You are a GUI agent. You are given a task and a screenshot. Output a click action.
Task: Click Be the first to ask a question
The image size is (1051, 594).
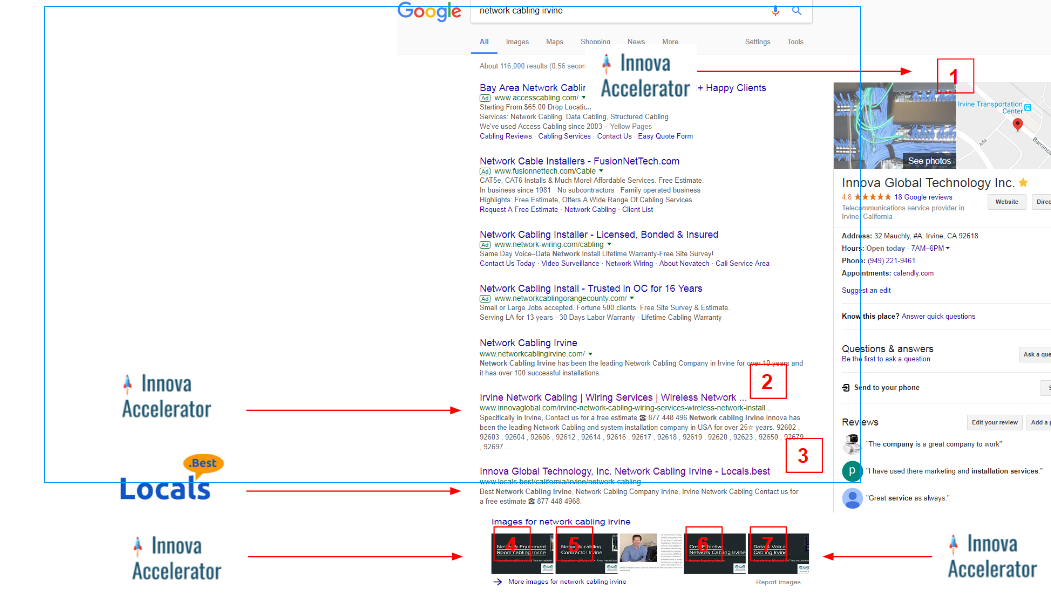[885, 359]
